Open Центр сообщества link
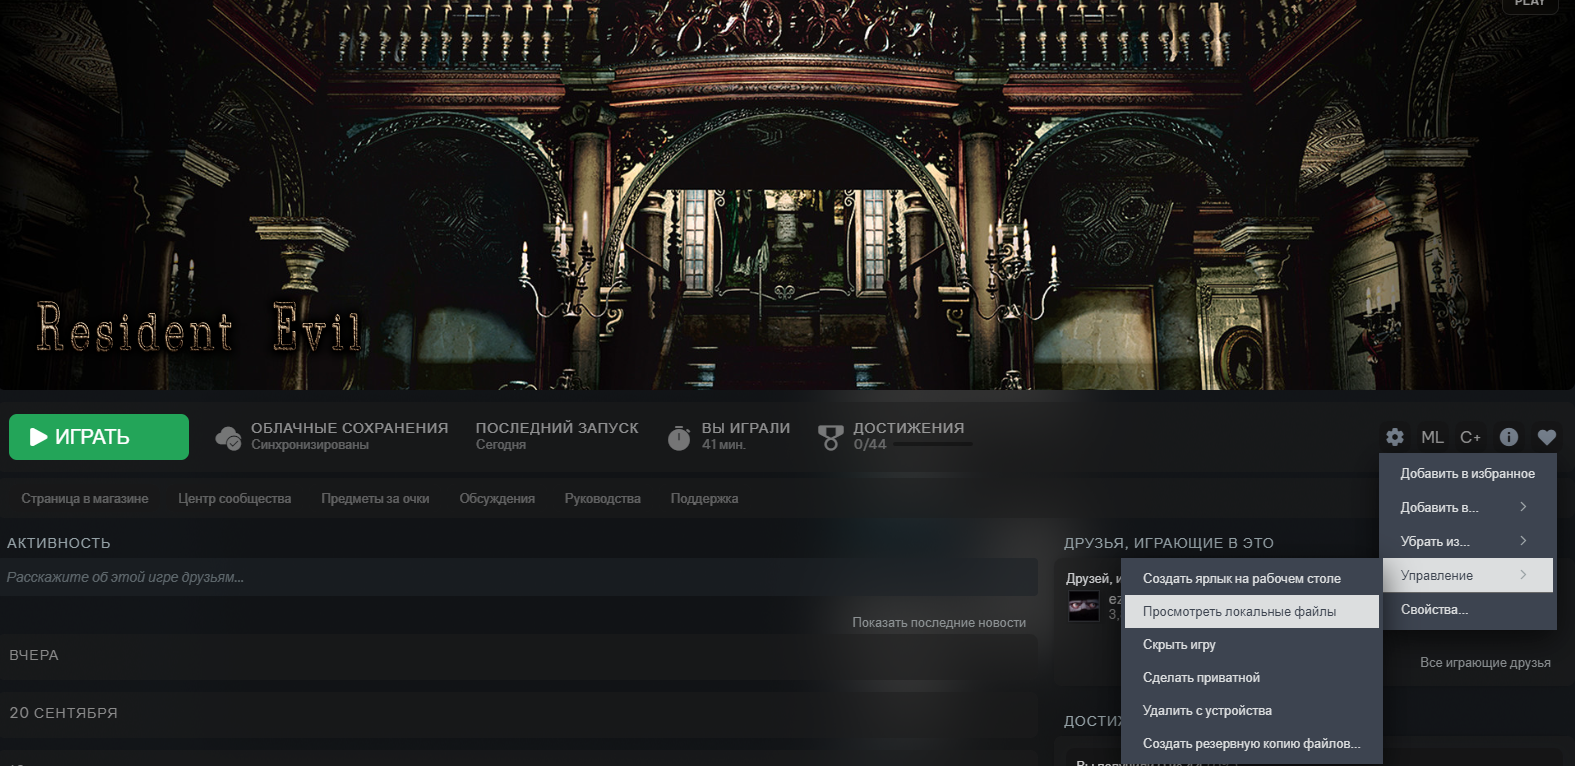This screenshot has width=1575, height=766. coord(234,498)
